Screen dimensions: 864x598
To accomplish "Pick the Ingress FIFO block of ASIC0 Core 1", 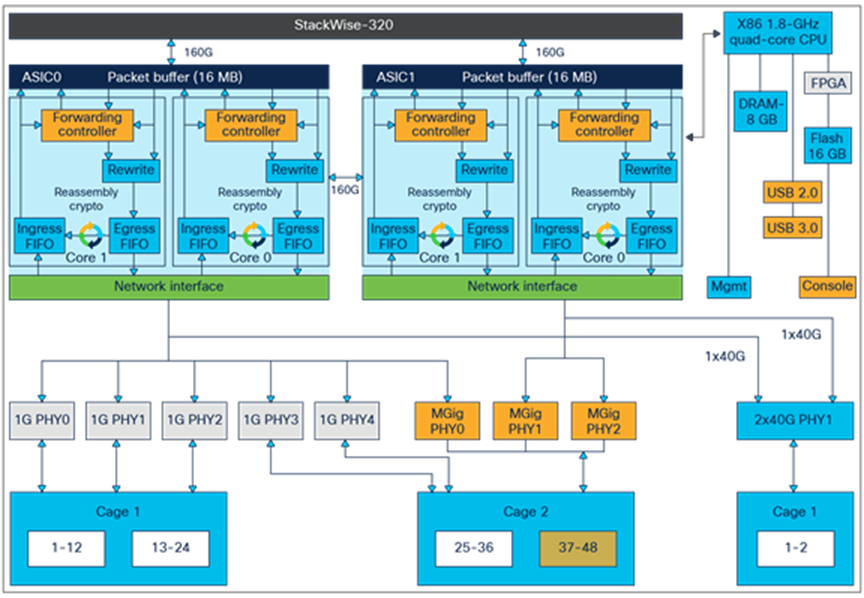I will (39, 236).
